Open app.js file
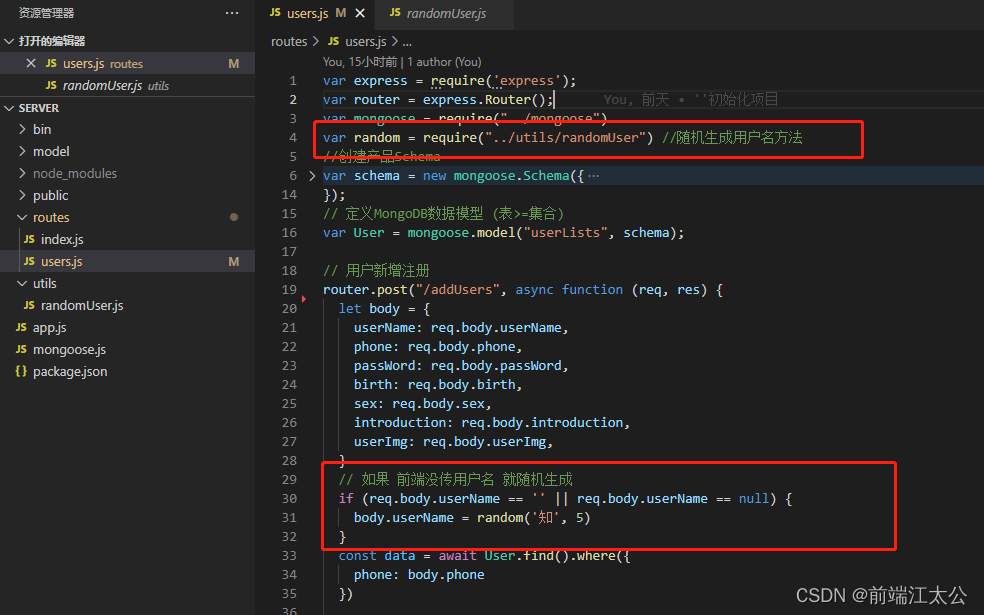 tap(127, 327)
